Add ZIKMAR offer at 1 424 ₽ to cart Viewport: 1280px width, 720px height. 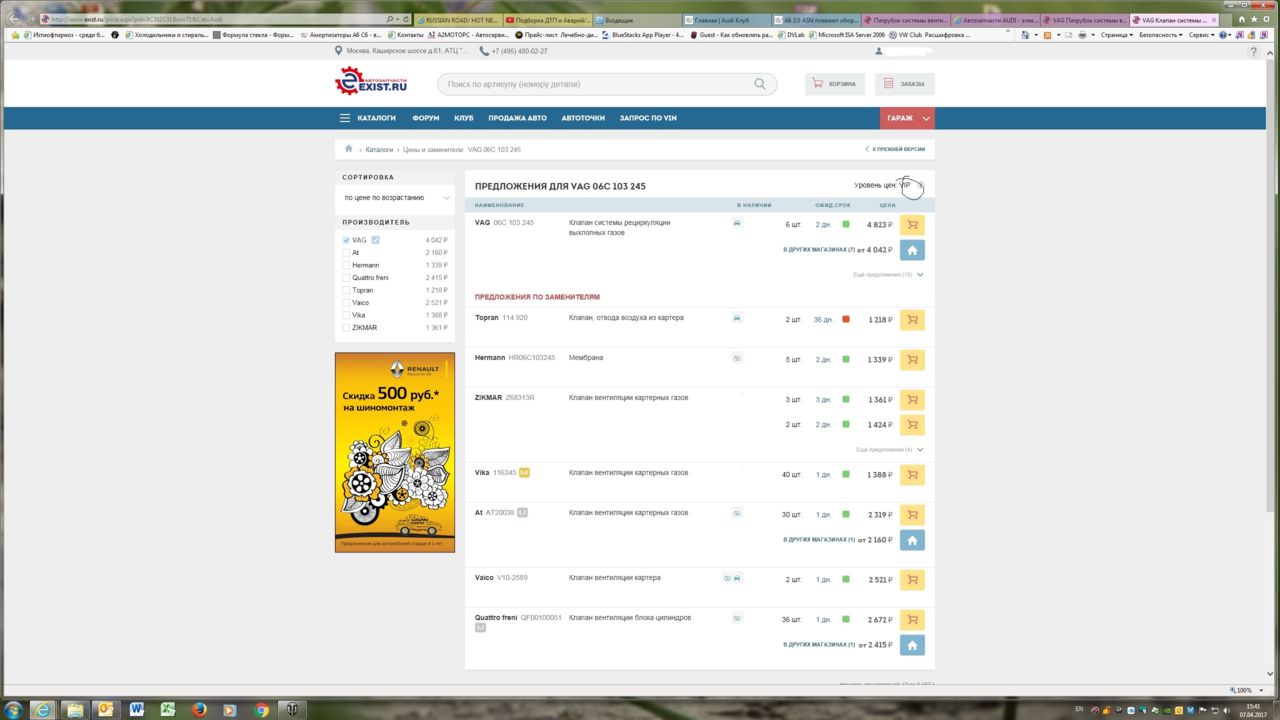point(912,425)
